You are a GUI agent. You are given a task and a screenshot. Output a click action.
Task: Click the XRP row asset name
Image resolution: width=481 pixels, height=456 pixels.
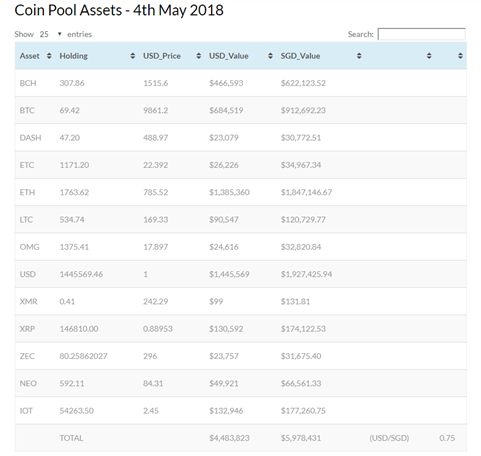(27, 329)
